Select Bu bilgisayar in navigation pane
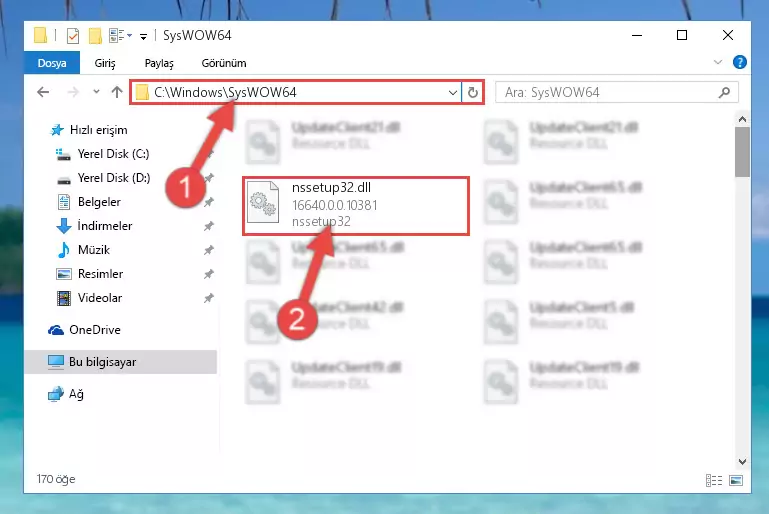This screenshot has width=769, height=514. click(x=121, y=362)
